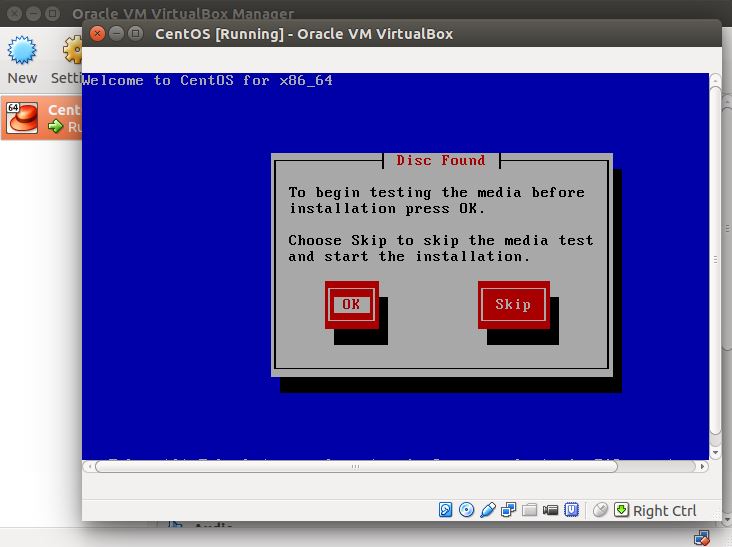Click the Disc Found dialog title
Viewport: 732px width, 547px height.
tap(441, 161)
